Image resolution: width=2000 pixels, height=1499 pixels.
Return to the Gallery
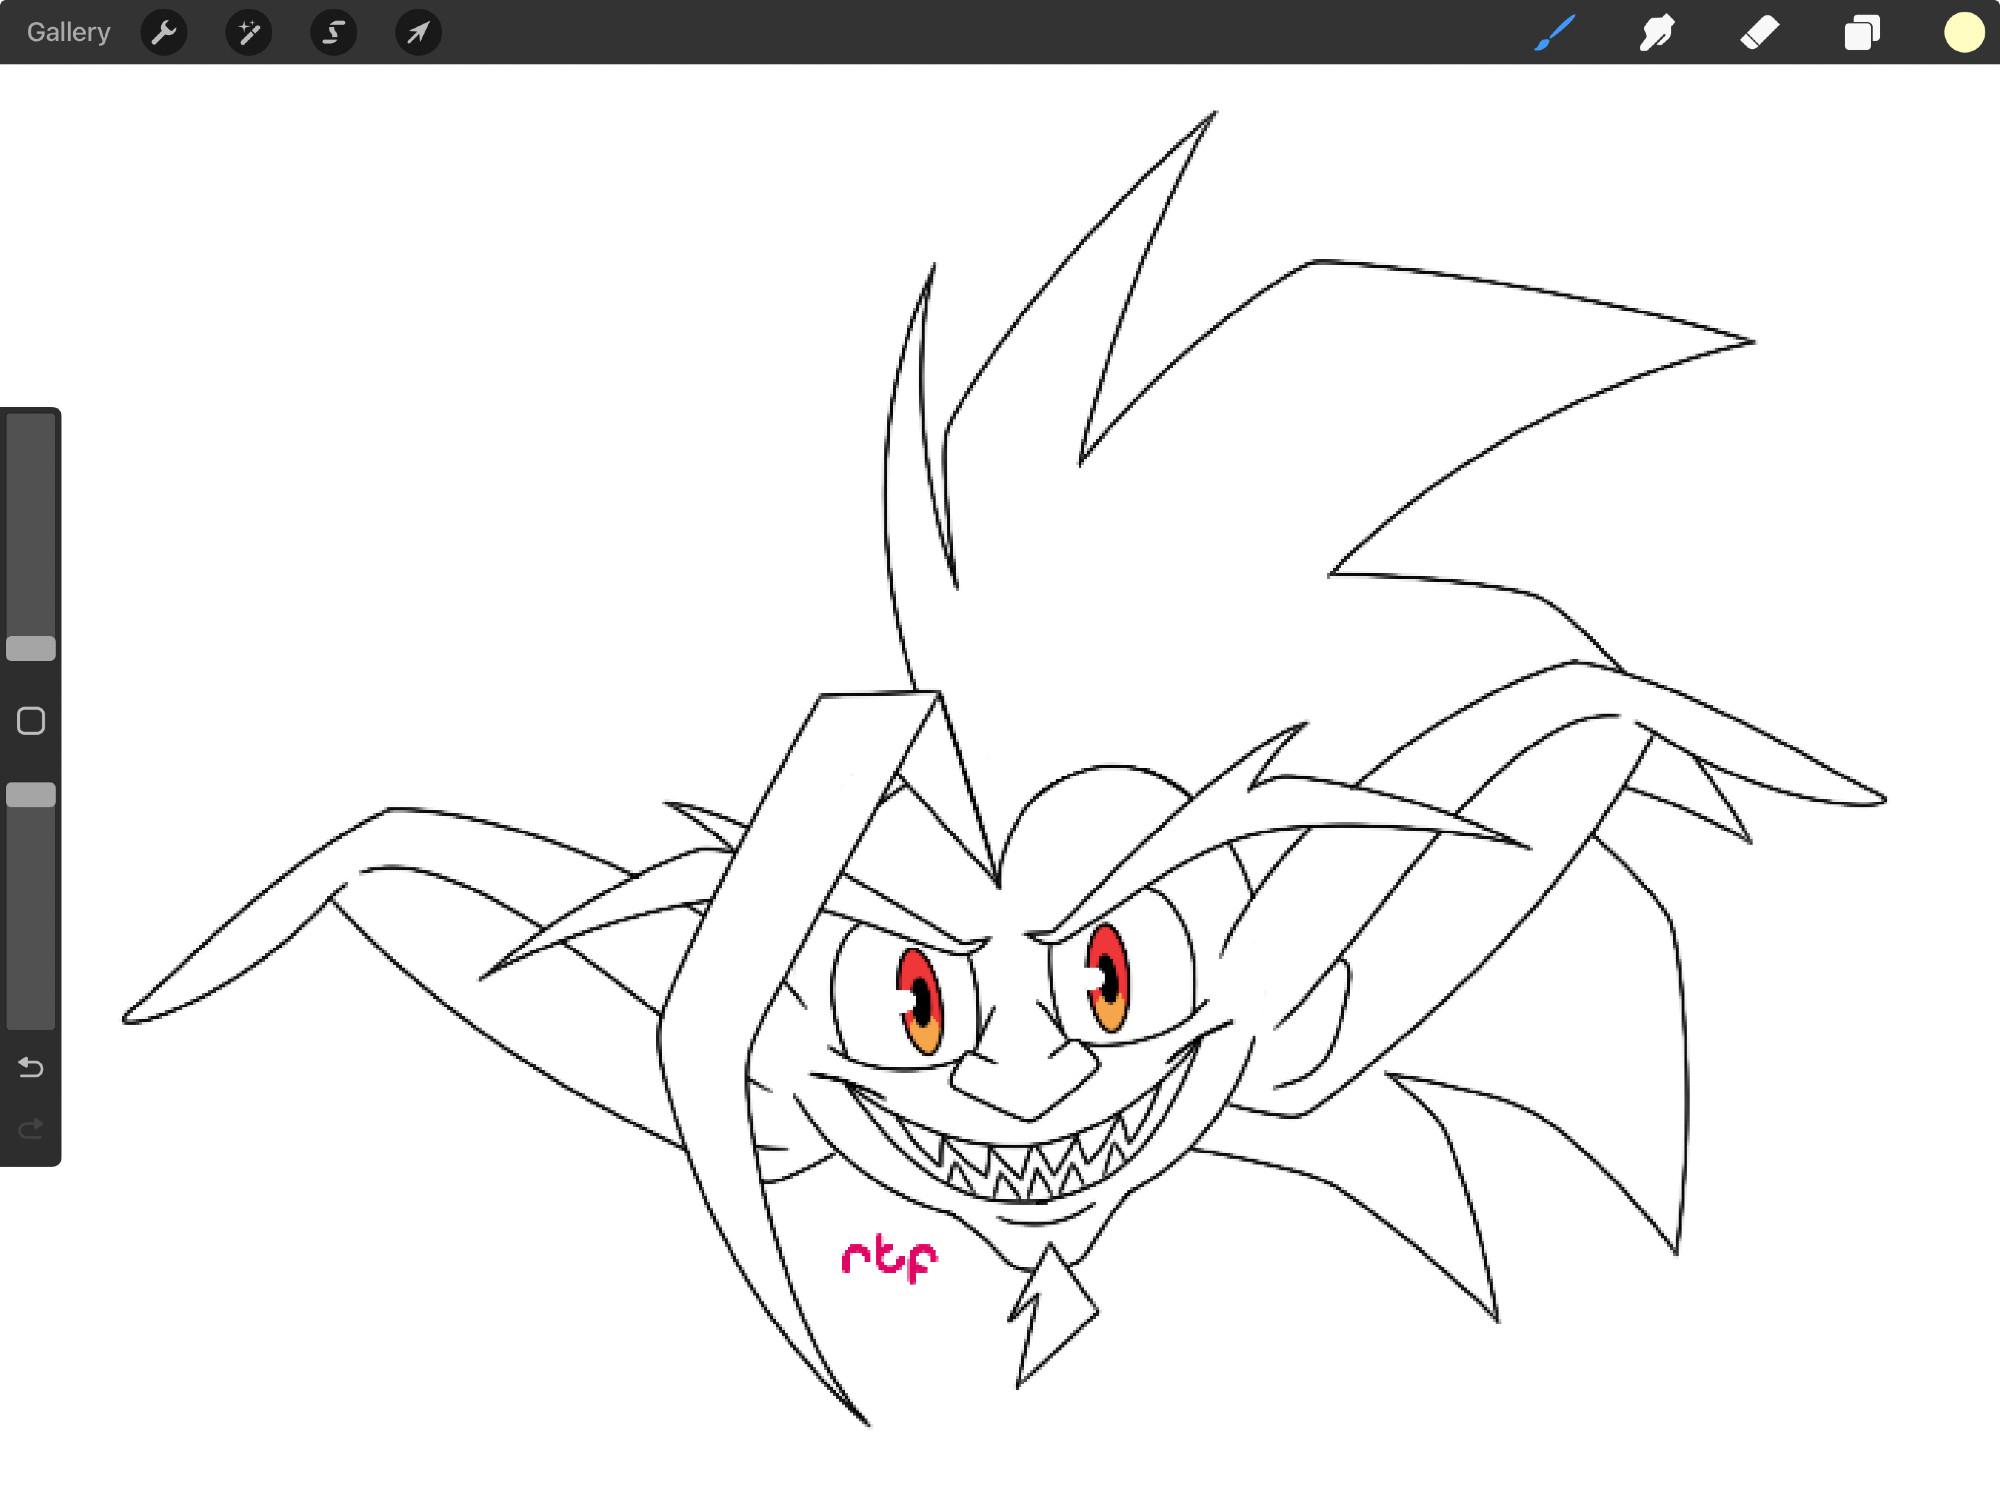[x=68, y=32]
